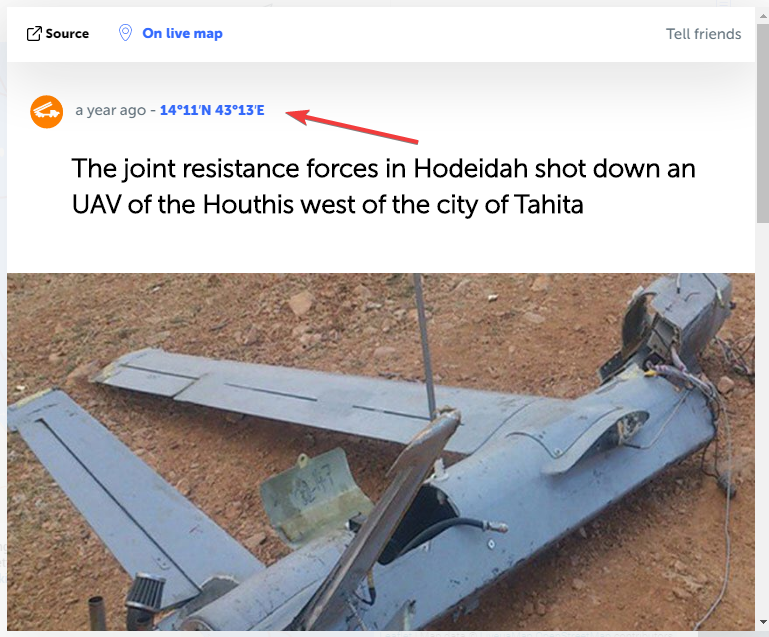The width and height of the screenshot is (769, 637).
Task: Click the red arrow annotation
Action: pos(351,127)
